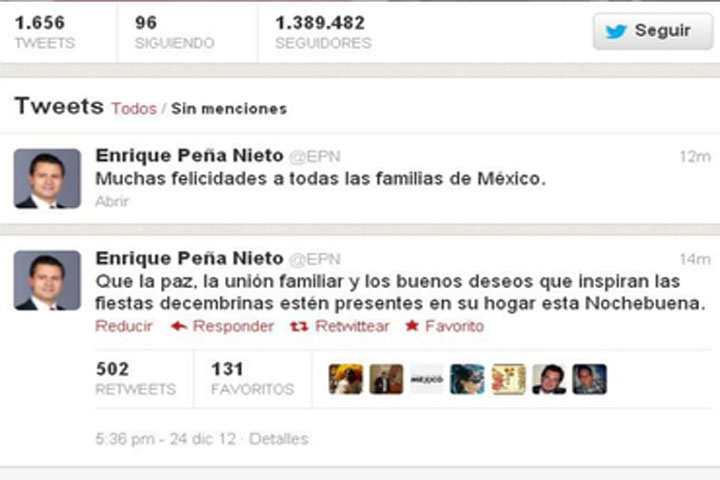This screenshot has height=480, width=720.
Task: Click the Twitter bird icon on Seguir
Action: (x=616, y=31)
